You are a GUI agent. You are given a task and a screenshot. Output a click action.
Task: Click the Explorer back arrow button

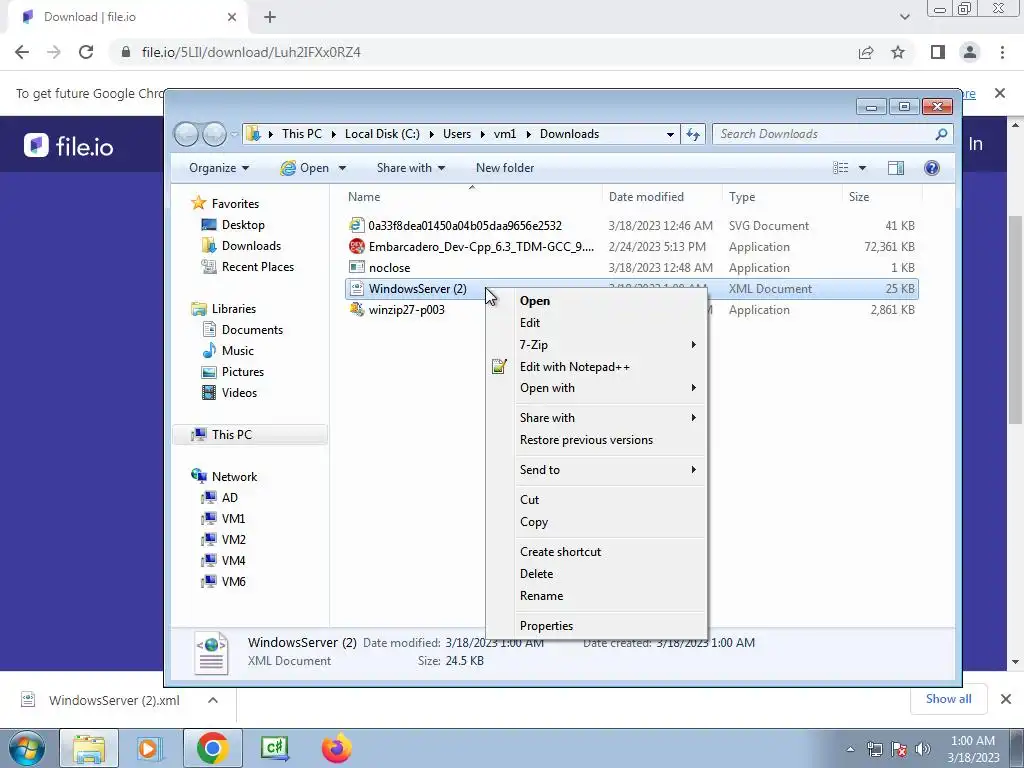pos(186,135)
